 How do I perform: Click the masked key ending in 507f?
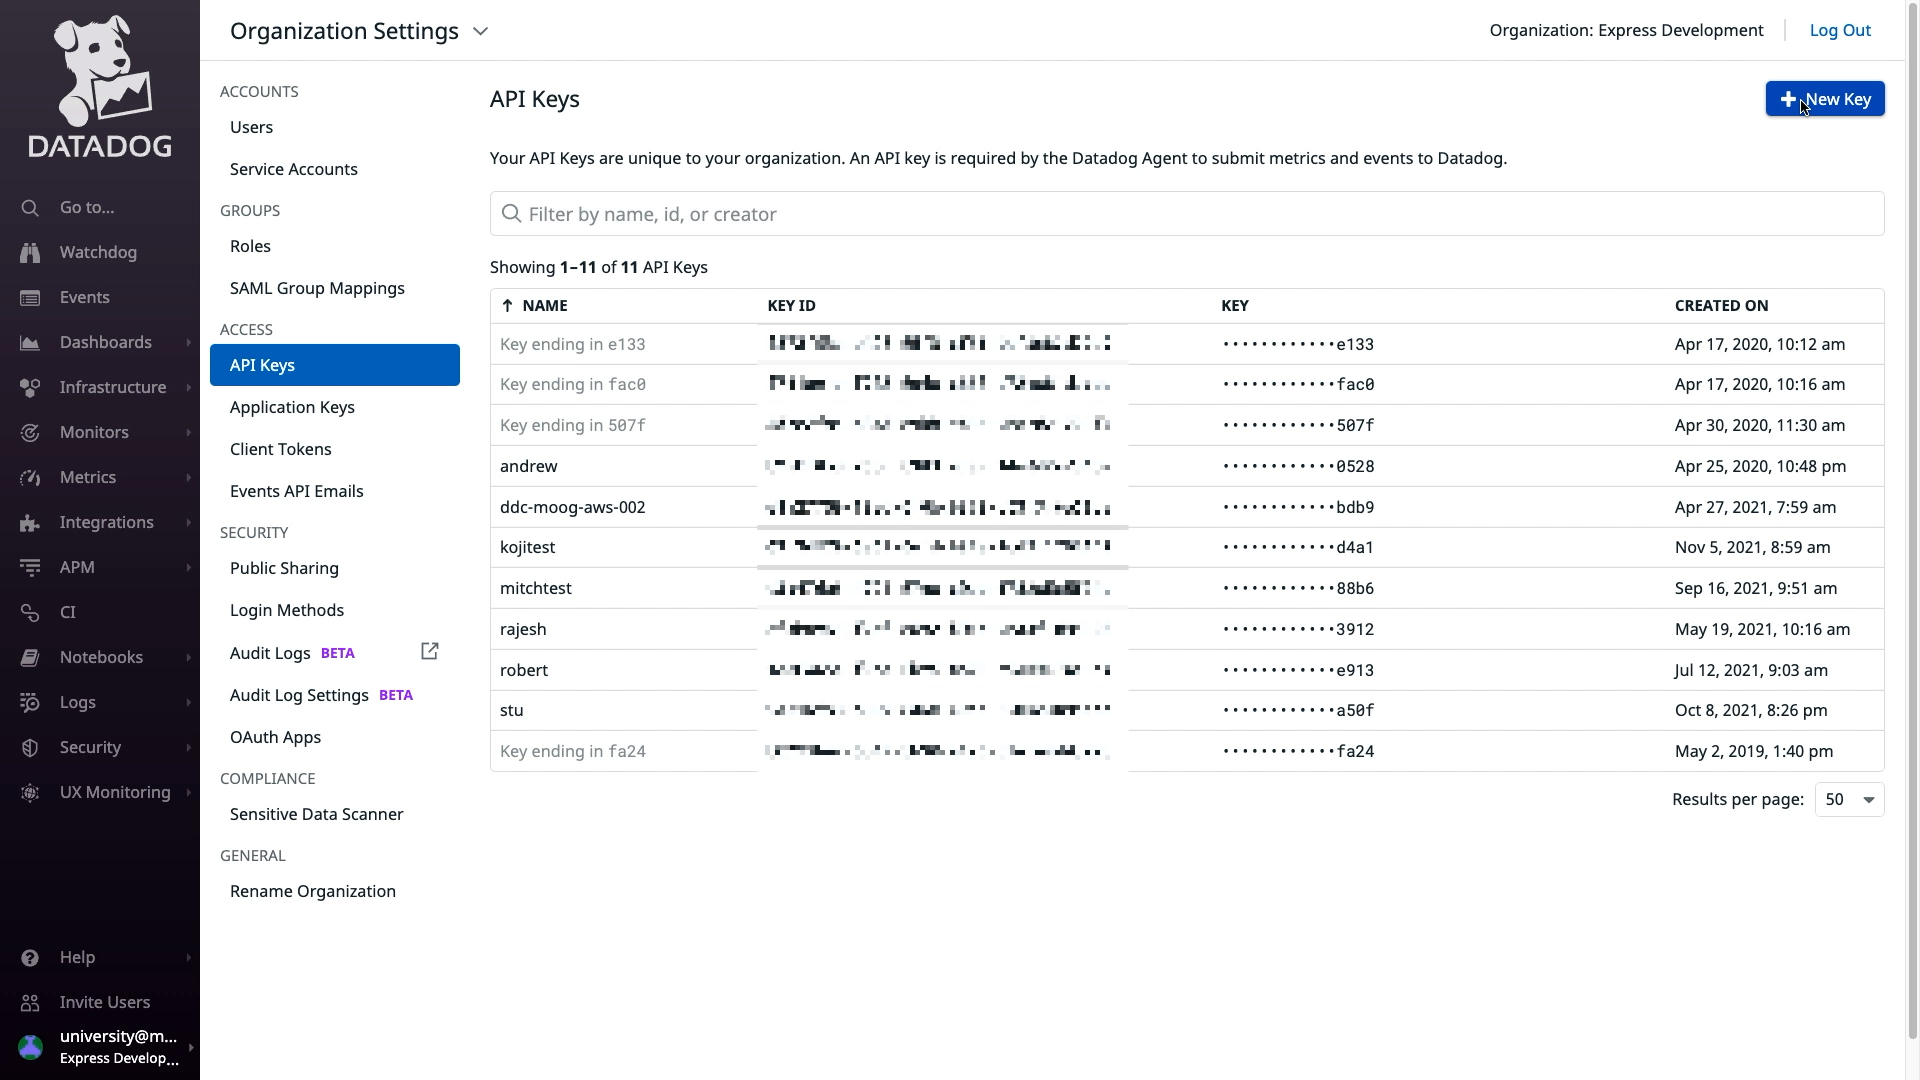pyautogui.click(x=1298, y=425)
